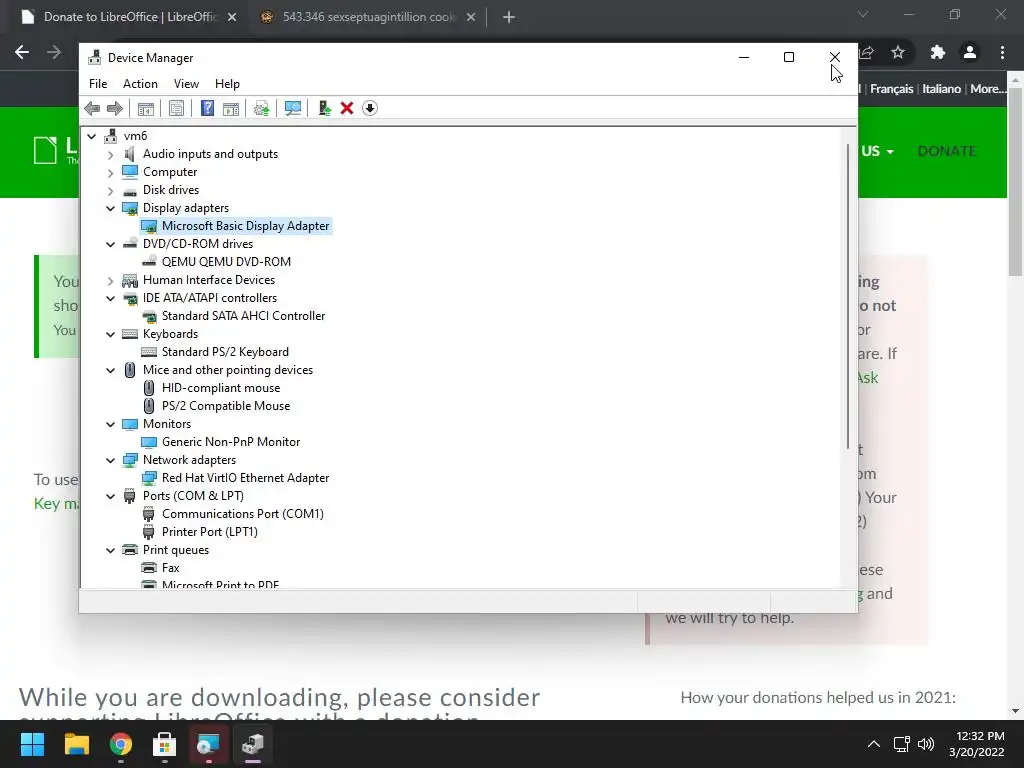
Task: Bookmark this page with star icon
Action: tap(898, 52)
